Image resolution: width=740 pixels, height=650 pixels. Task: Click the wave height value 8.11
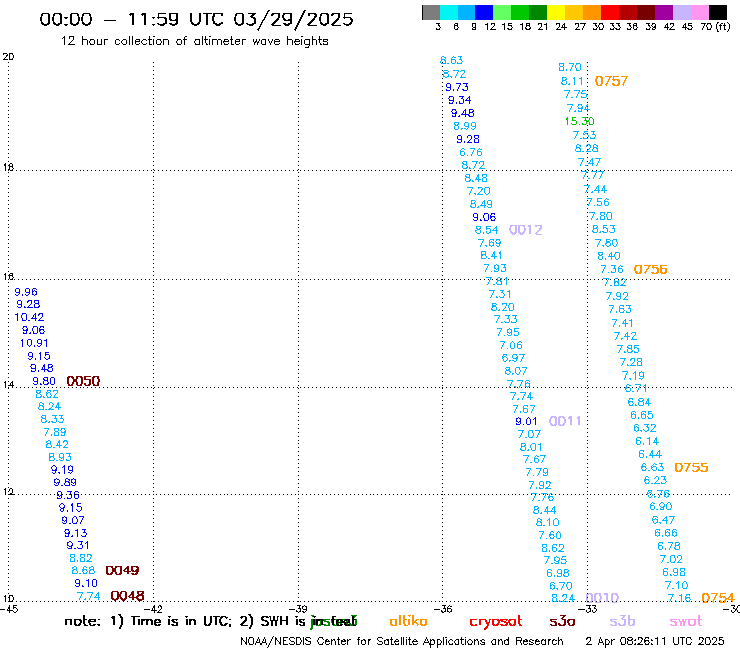[x=572, y=81]
